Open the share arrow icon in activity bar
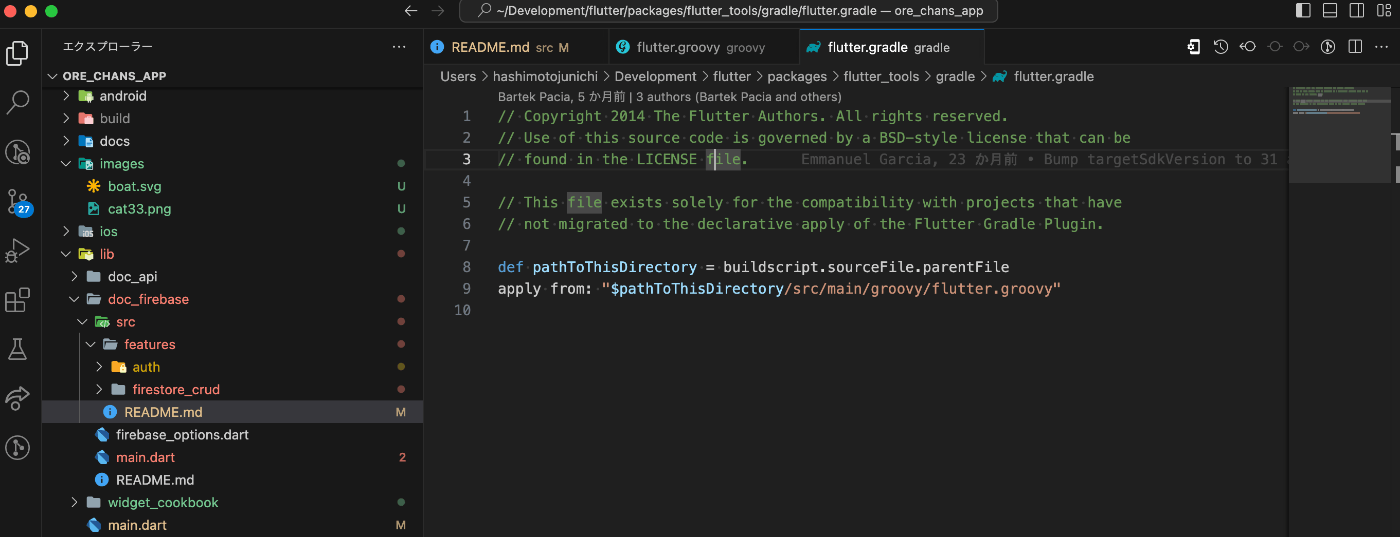Screen dimensions: 1400x537 coord(18,398)
